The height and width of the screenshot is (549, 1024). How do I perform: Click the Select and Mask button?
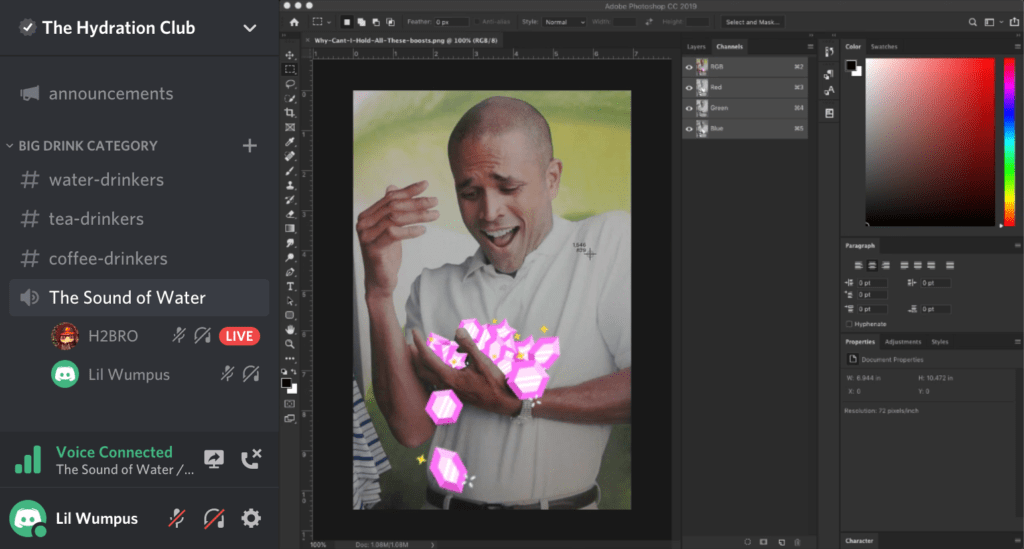753,21
